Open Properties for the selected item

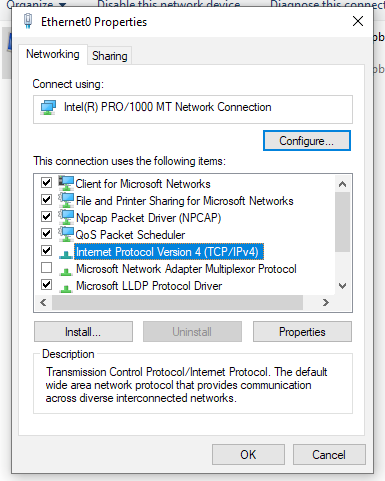click(302, 332)
